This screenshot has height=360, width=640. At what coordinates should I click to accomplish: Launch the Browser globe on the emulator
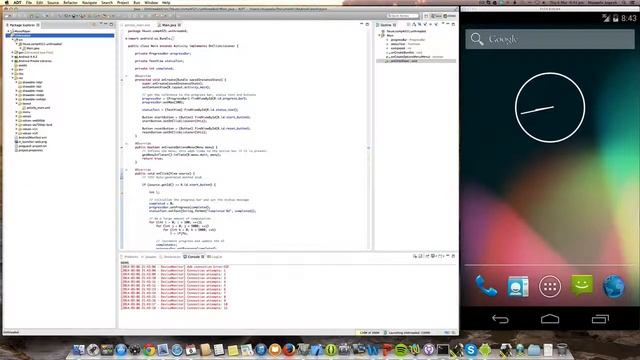(613, 286)
